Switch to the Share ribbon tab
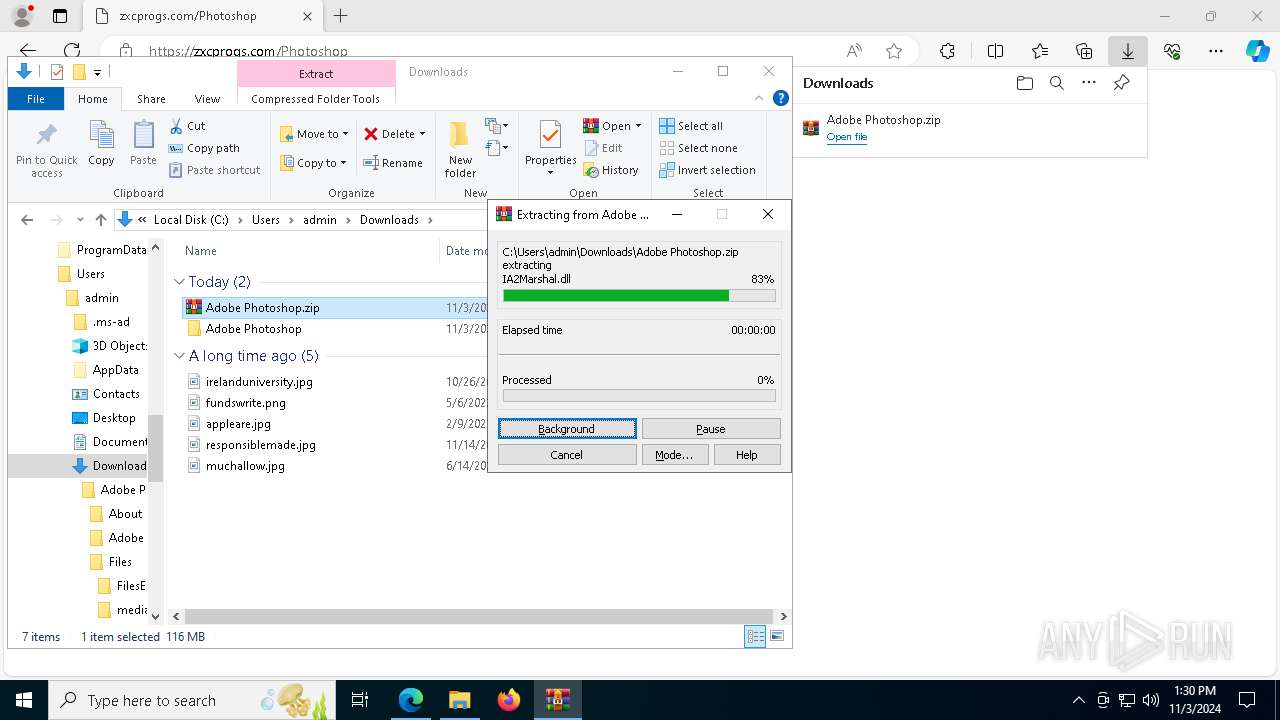The width and height of the screenshot is (1280, 720). coord(151,99)
